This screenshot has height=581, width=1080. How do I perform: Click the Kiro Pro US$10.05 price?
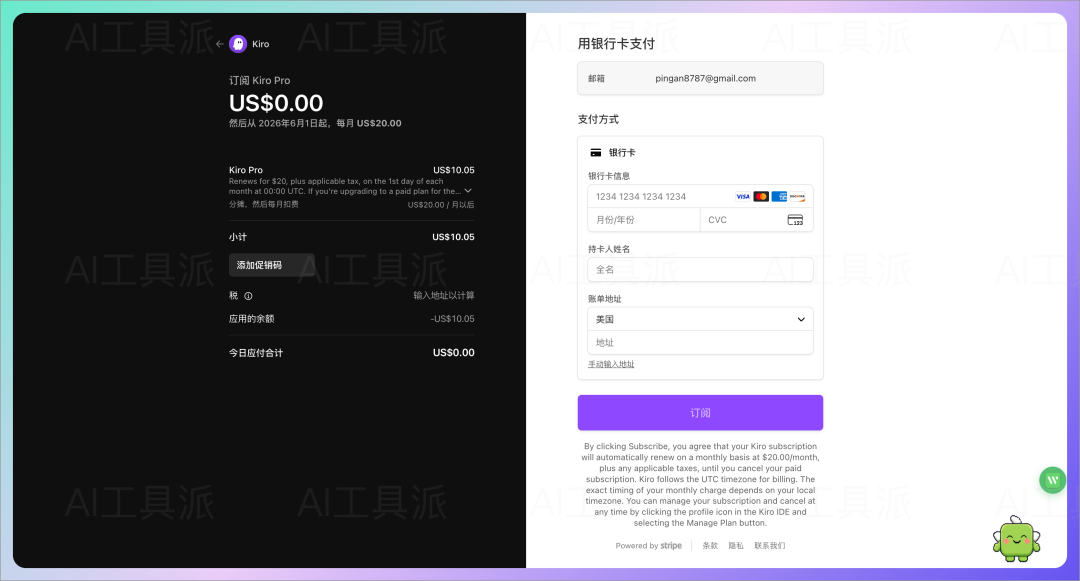click(x=453, y=170)
